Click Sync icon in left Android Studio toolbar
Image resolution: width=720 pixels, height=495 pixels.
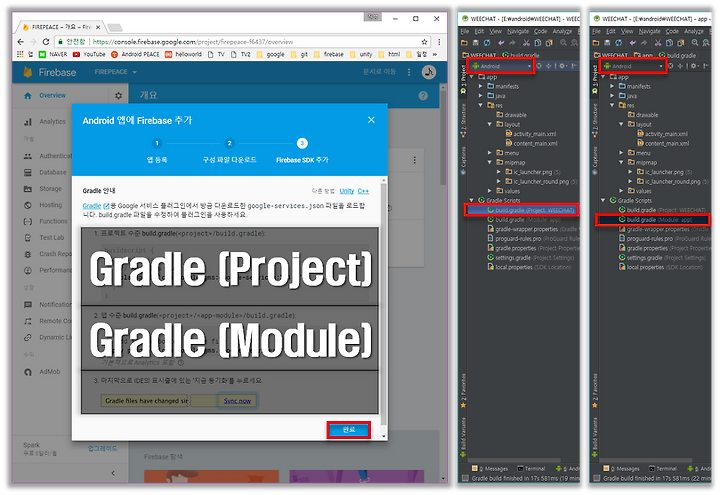coord(487,43)
